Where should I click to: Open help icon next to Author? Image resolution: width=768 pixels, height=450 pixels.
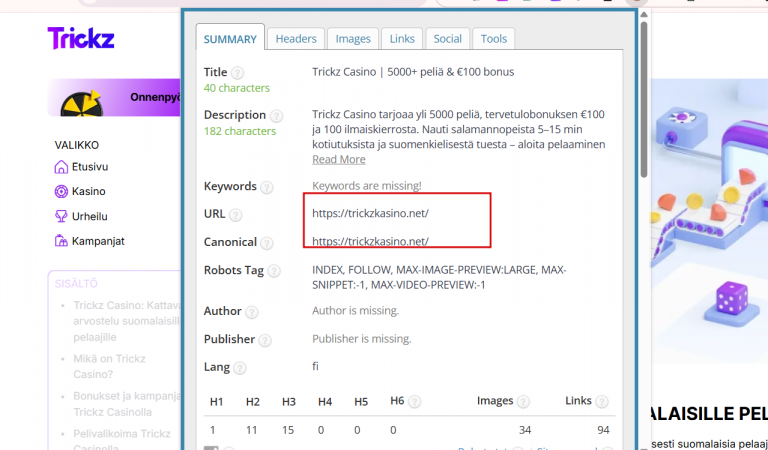tap(252, 312)
